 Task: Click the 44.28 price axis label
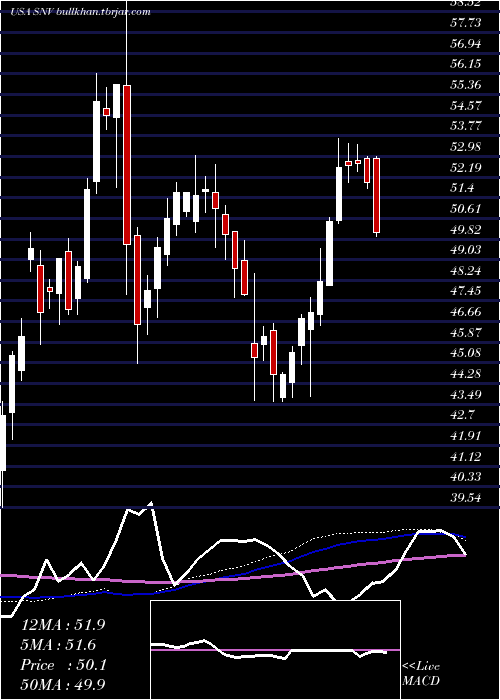click(x=465, y=374)
